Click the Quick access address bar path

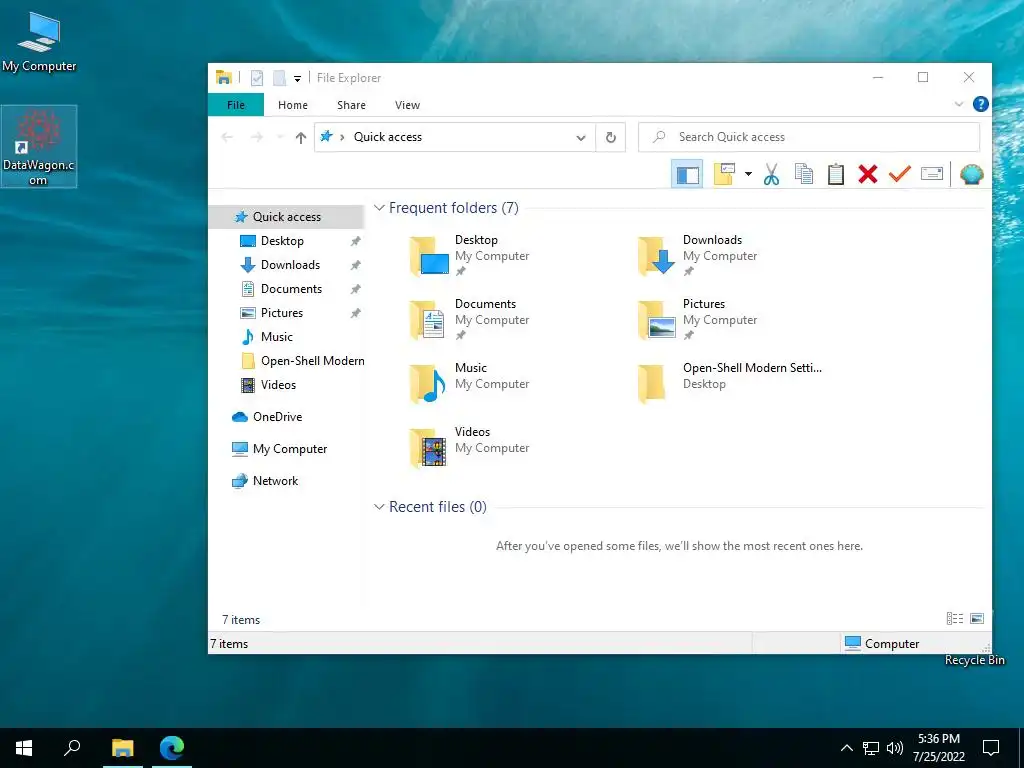[x=388, y=137]
